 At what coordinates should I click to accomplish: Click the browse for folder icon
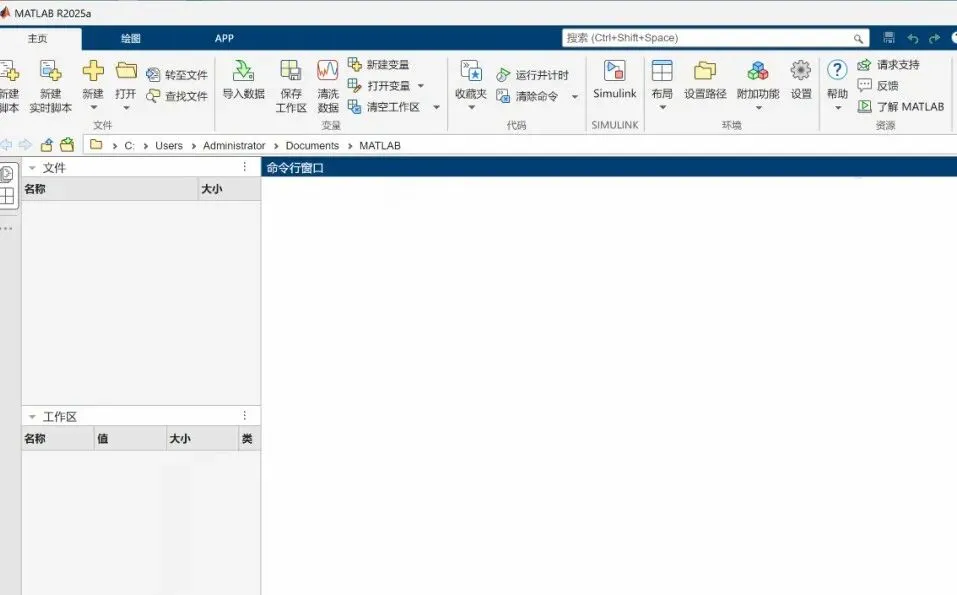pos(67,145)
